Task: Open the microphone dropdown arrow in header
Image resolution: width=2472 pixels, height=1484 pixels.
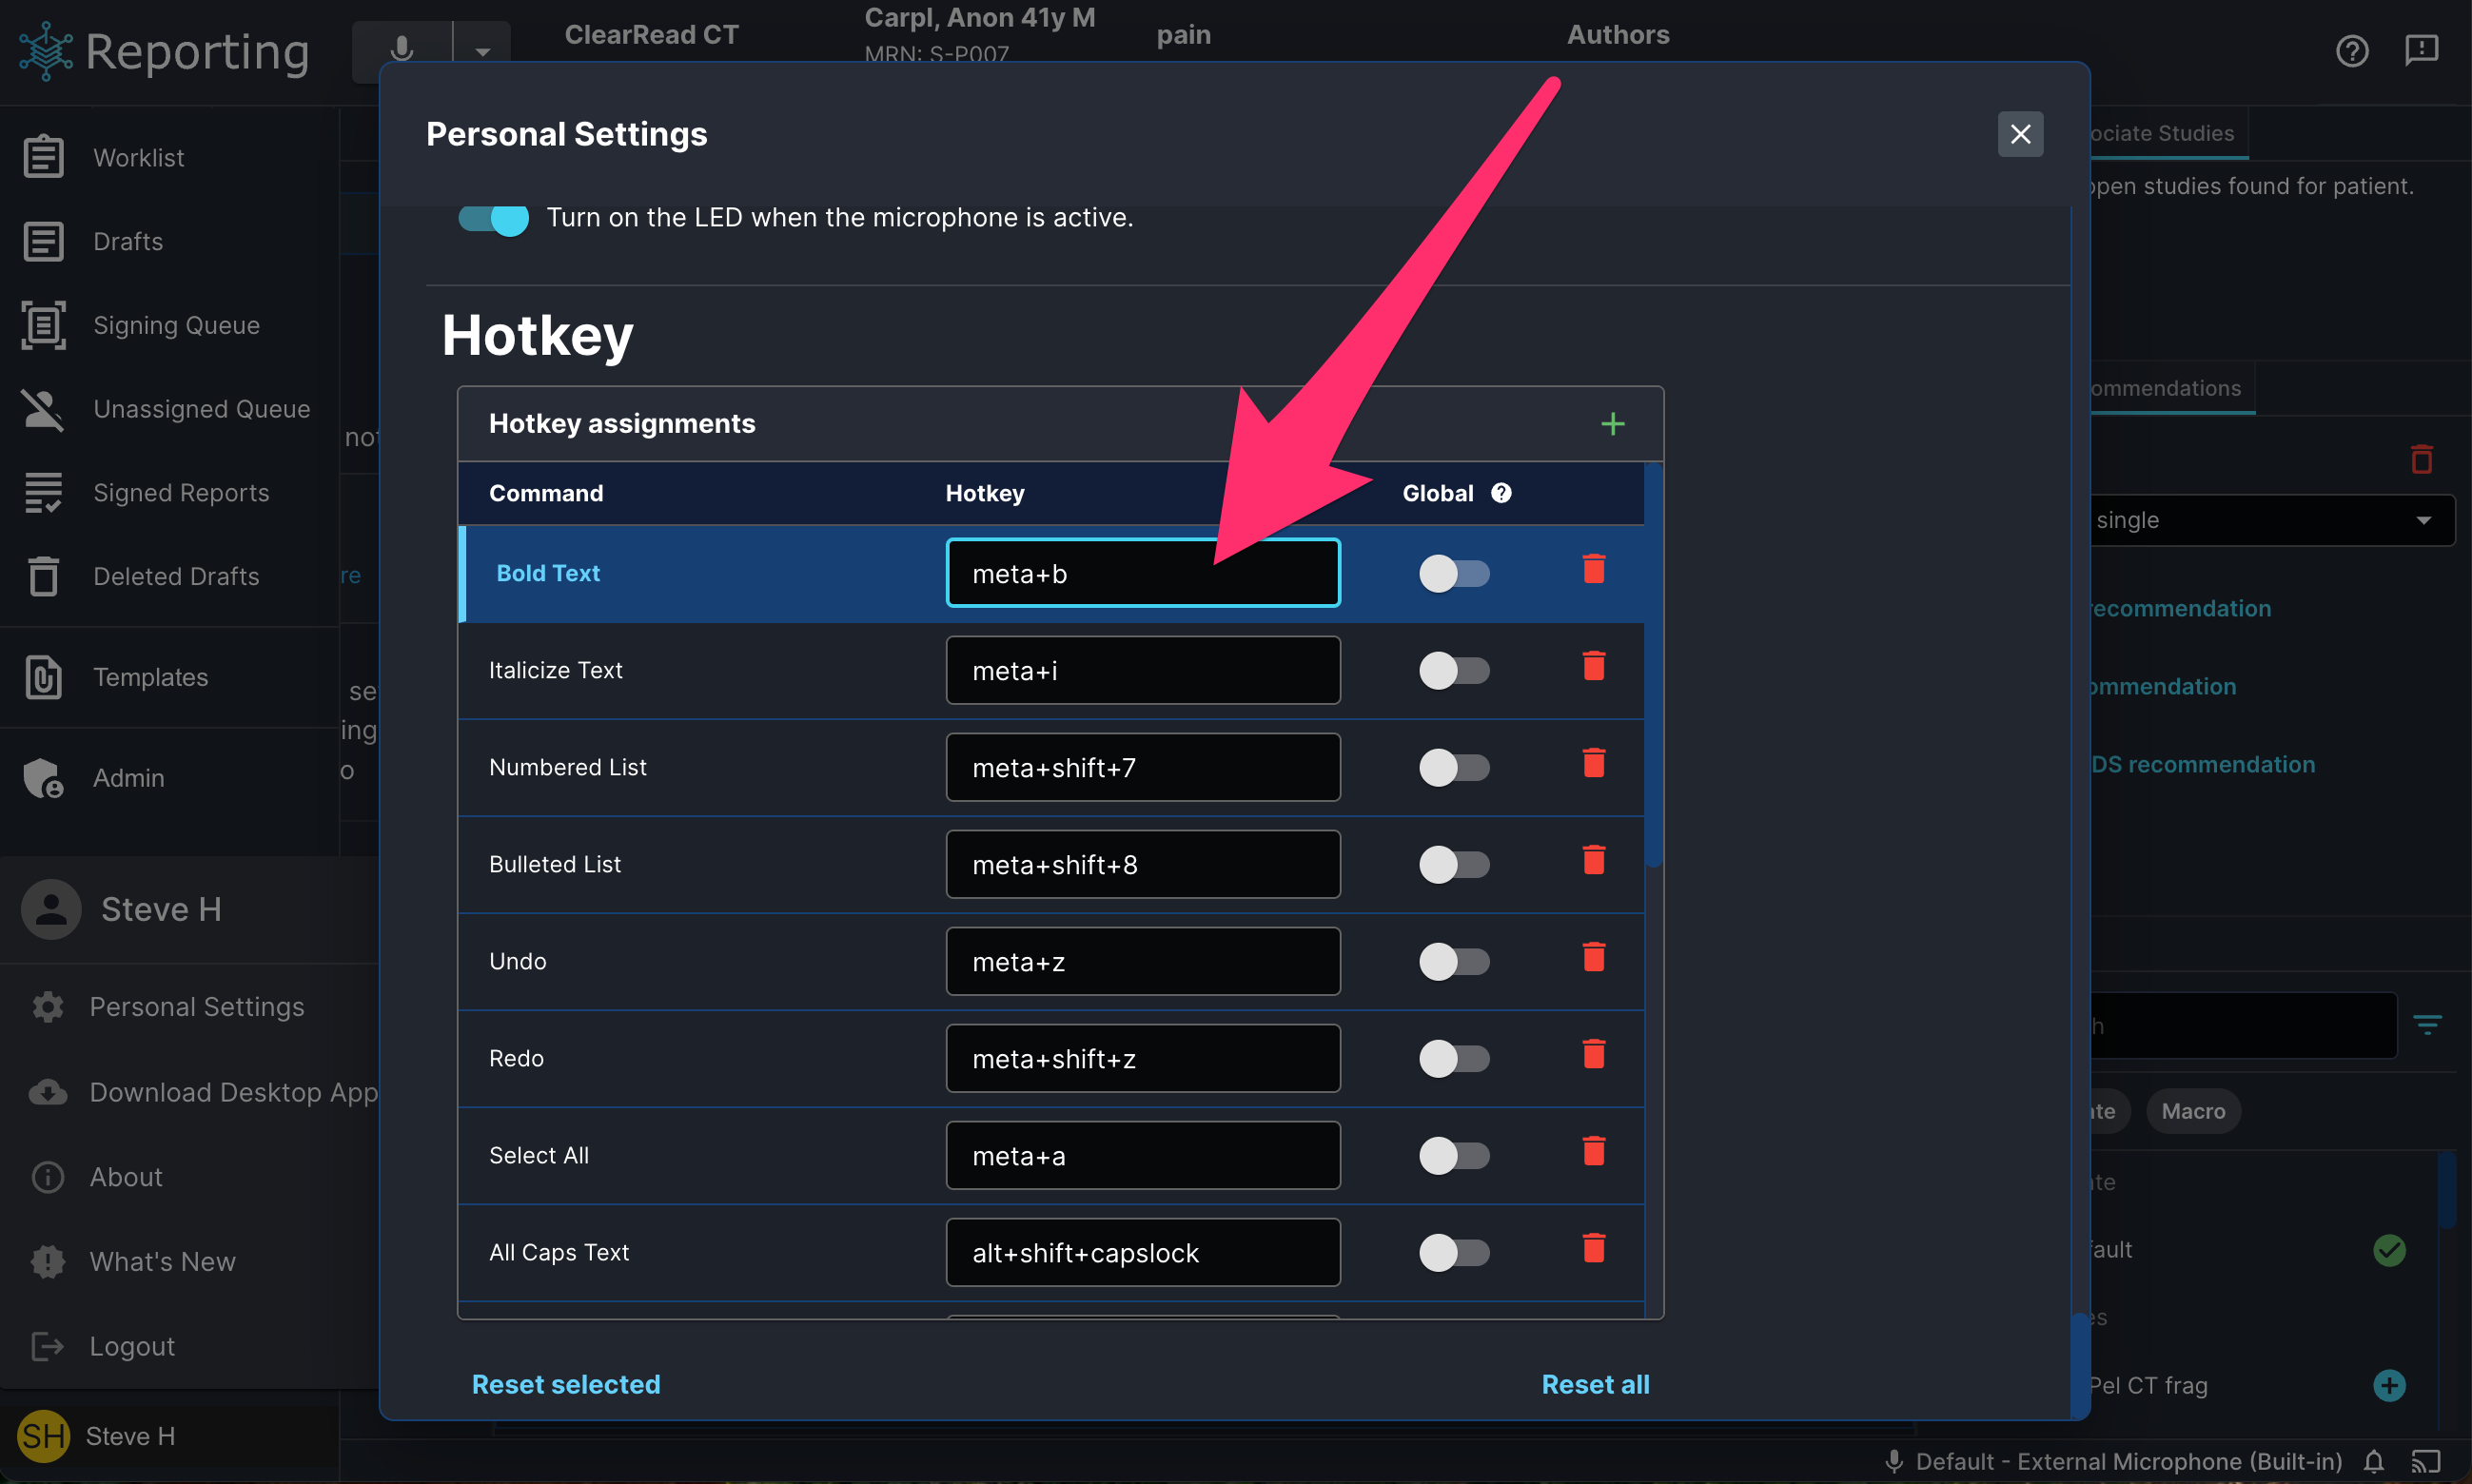Action: tap(482, 50)
